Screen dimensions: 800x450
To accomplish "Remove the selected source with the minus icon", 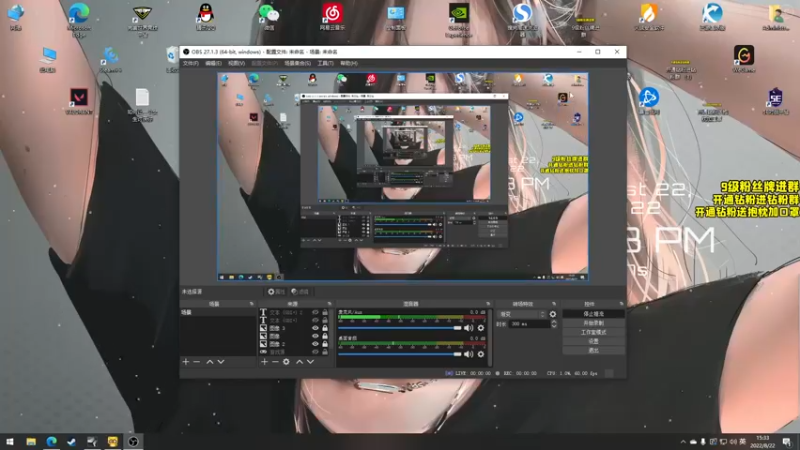I will pyautogui.click(x=275, y=362).
